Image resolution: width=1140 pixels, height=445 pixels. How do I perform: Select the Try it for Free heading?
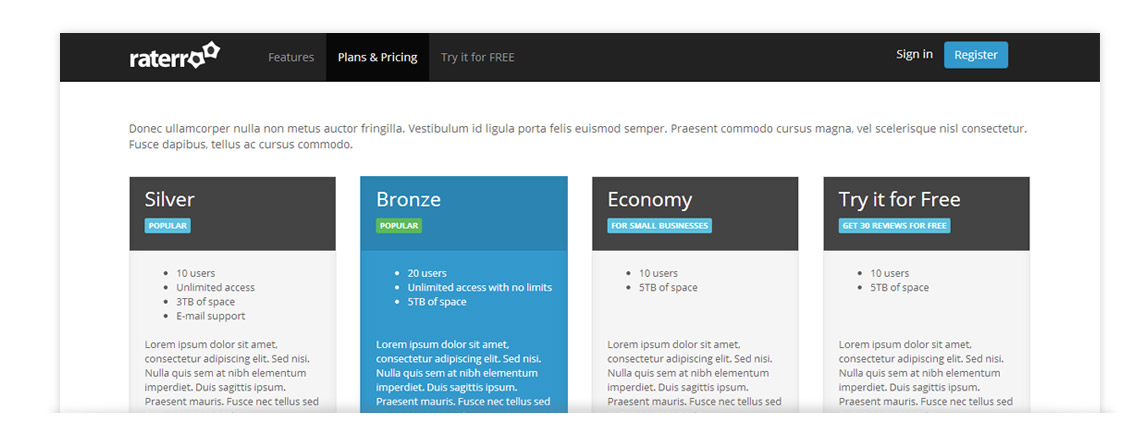click(x=899, y=200)
